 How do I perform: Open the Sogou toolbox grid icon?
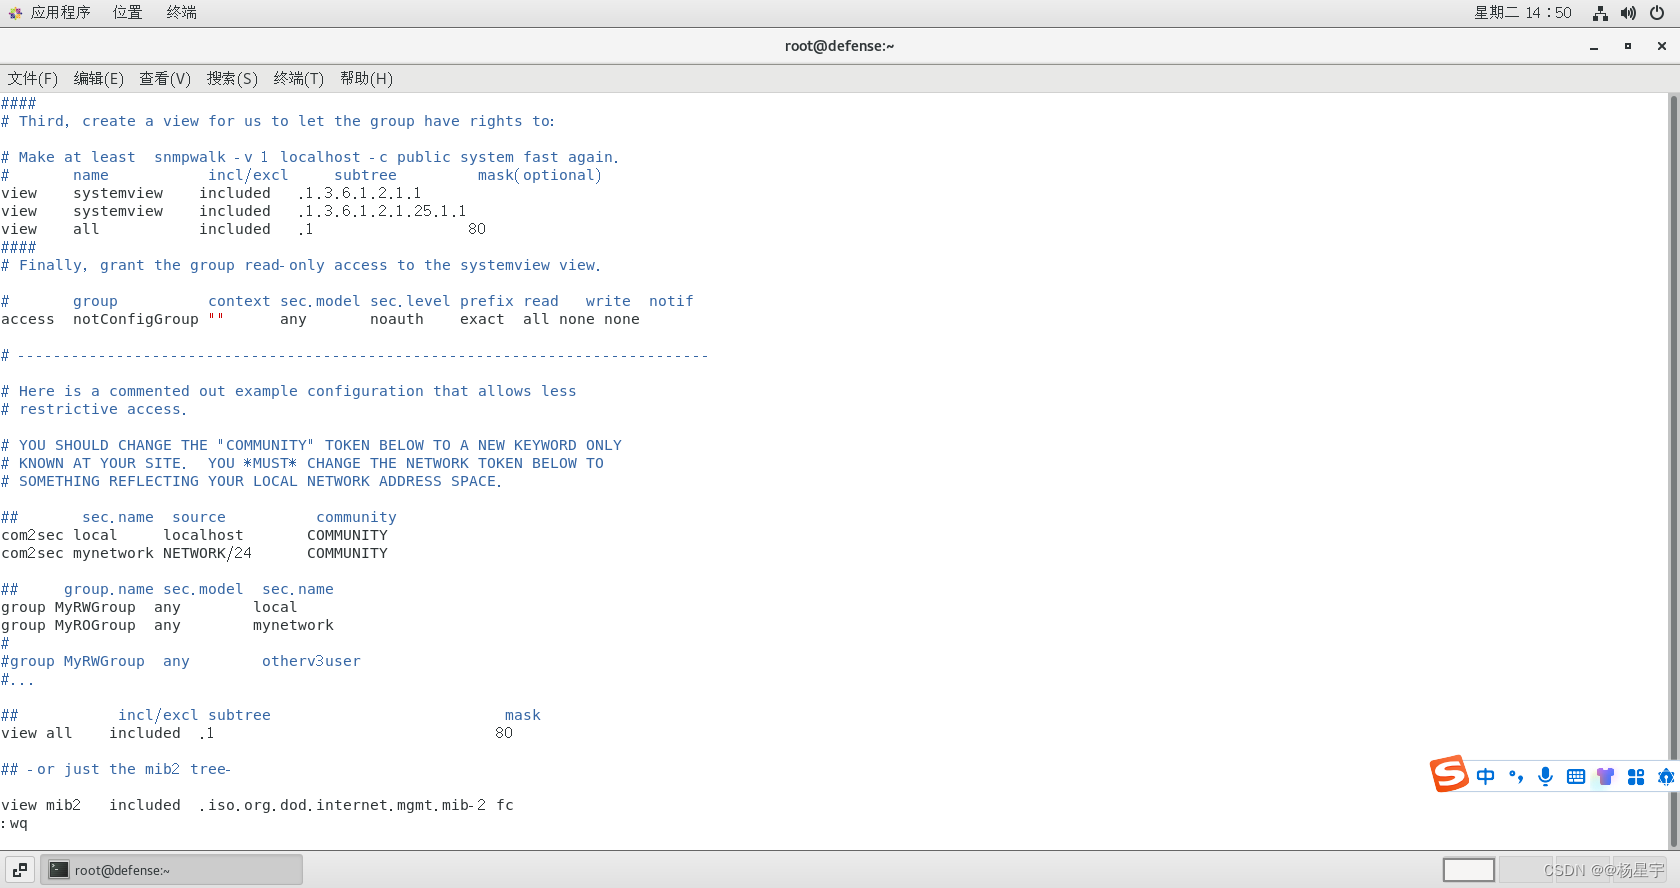(1636, 777)
